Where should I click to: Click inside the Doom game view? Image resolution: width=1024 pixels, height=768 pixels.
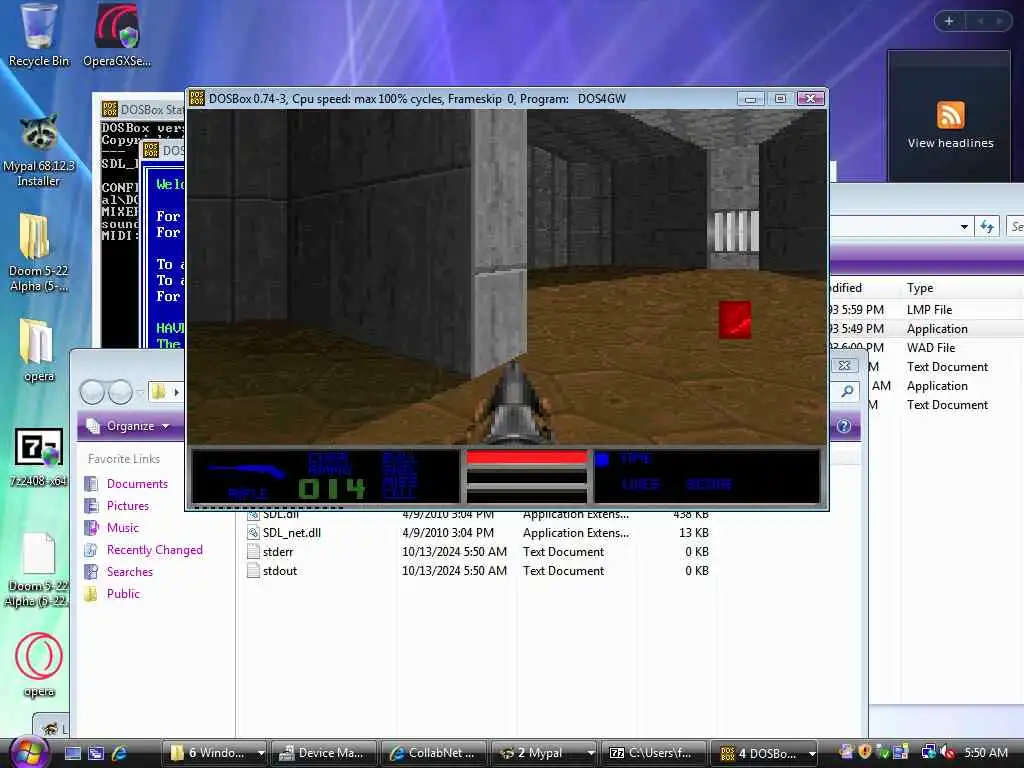pos(507,277)
